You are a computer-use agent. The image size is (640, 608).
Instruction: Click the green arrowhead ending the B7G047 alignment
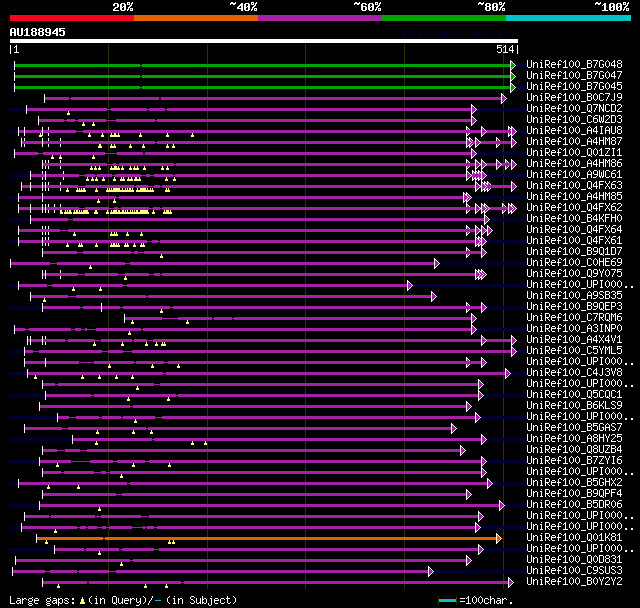(x=513, y=76)
